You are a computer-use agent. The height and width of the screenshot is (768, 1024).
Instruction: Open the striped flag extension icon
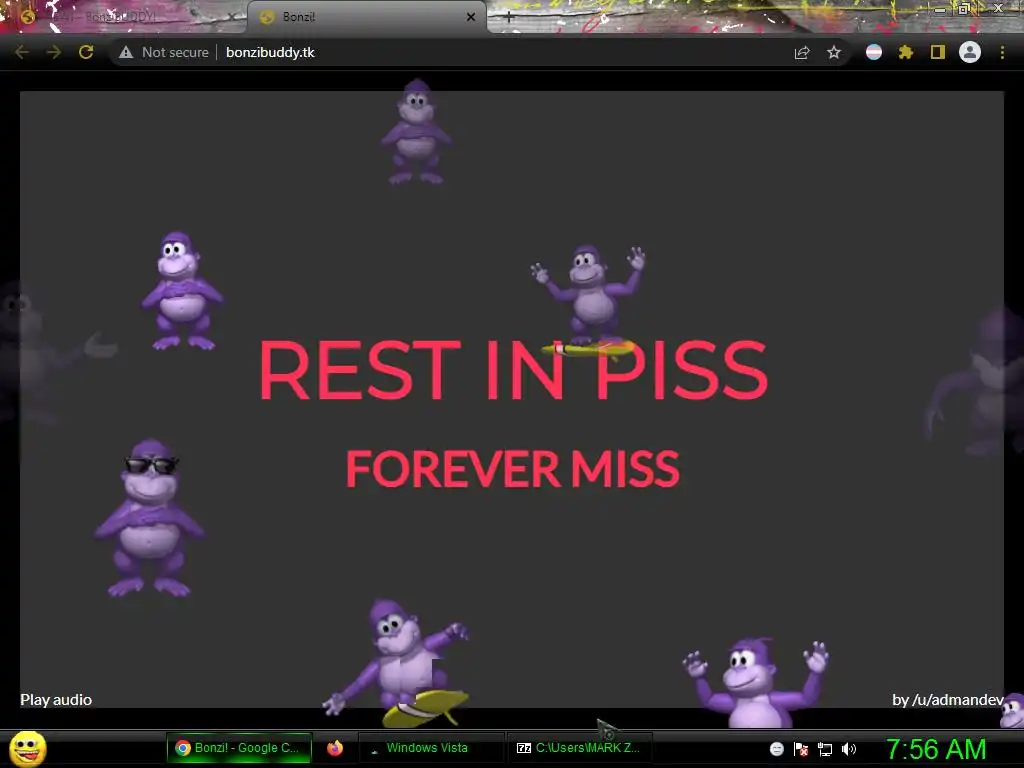point(874,52)
